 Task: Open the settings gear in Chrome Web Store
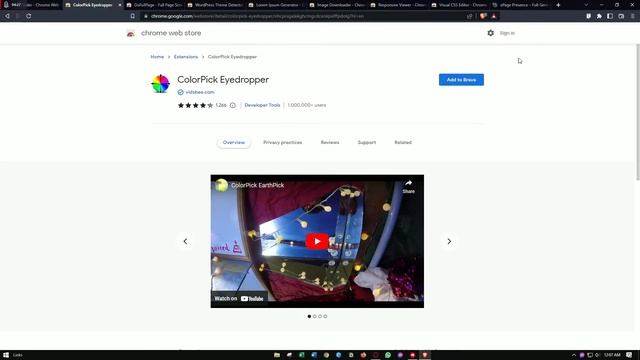[491, 33]
